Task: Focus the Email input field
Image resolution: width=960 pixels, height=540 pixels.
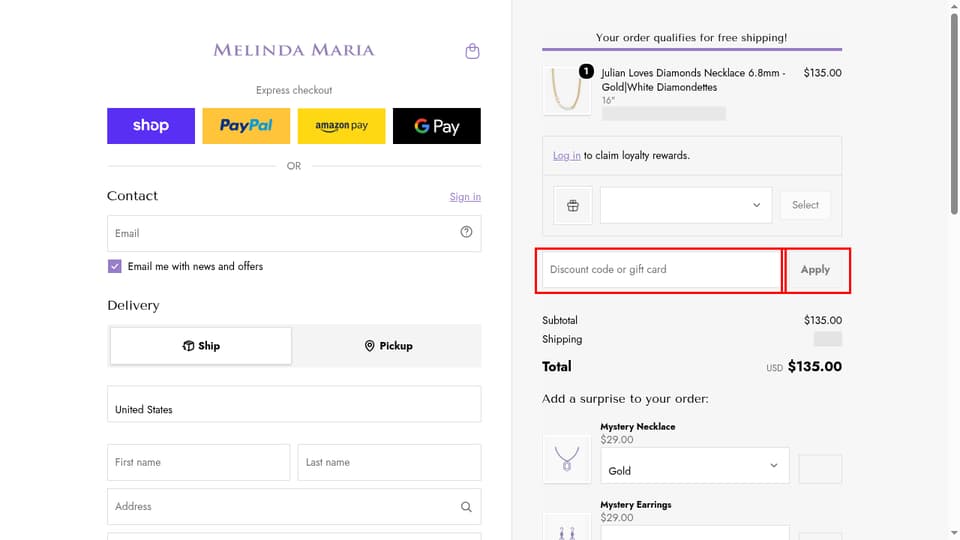Action: 294,233
